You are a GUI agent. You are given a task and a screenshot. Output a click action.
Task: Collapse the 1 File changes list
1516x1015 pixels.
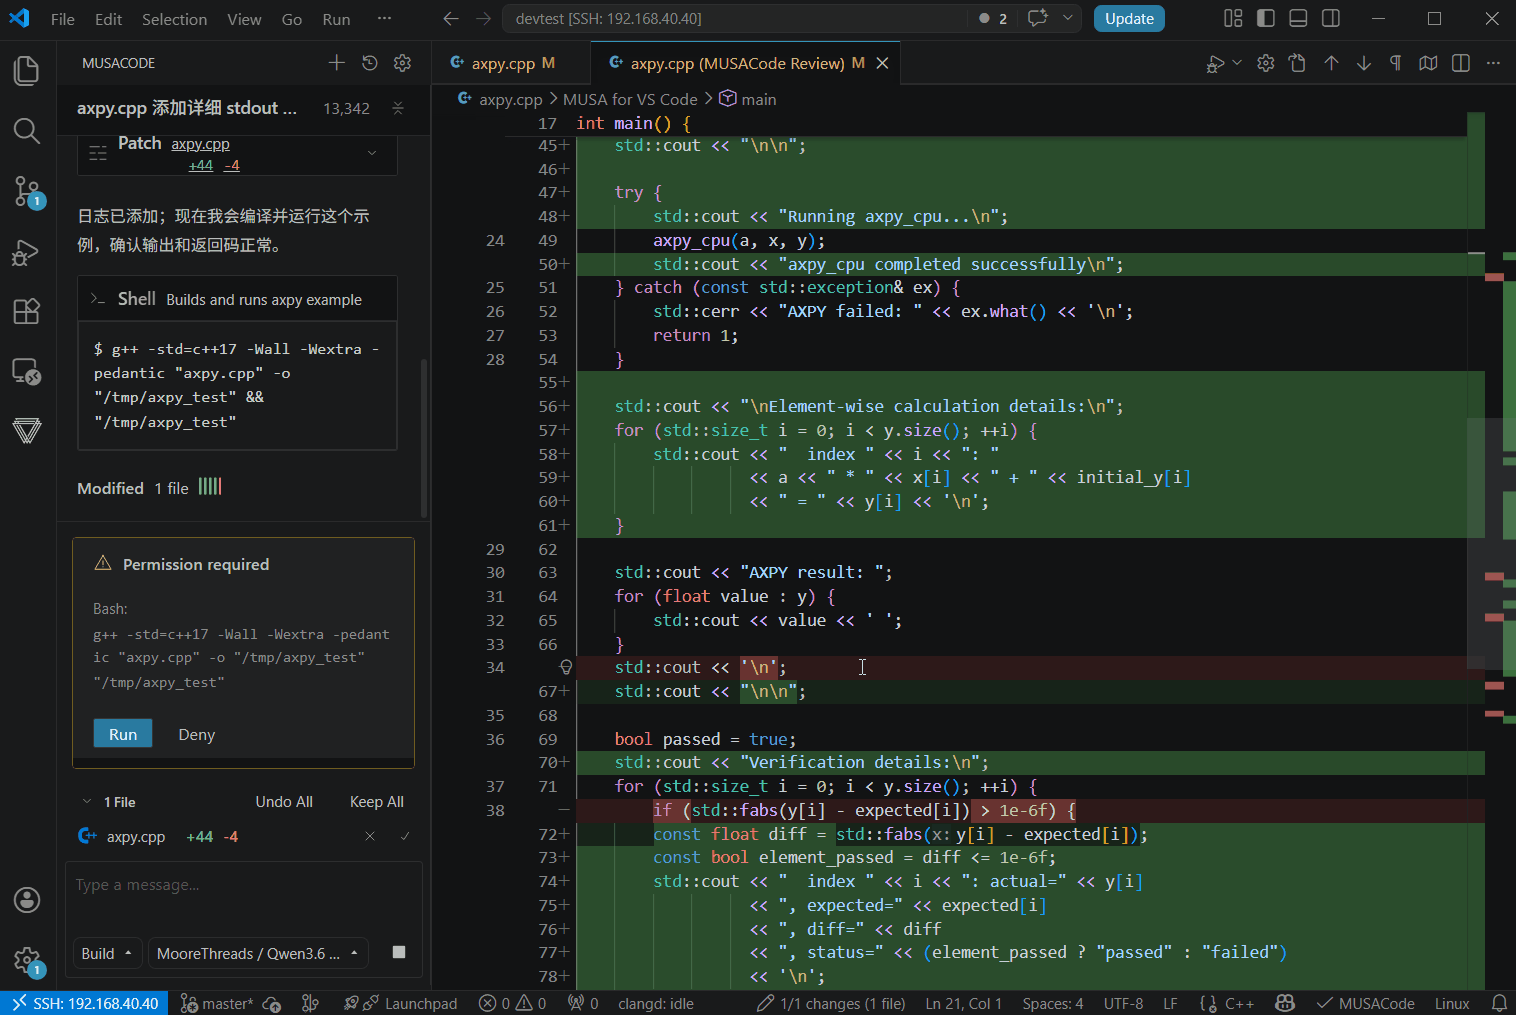(x=87, y=802)
